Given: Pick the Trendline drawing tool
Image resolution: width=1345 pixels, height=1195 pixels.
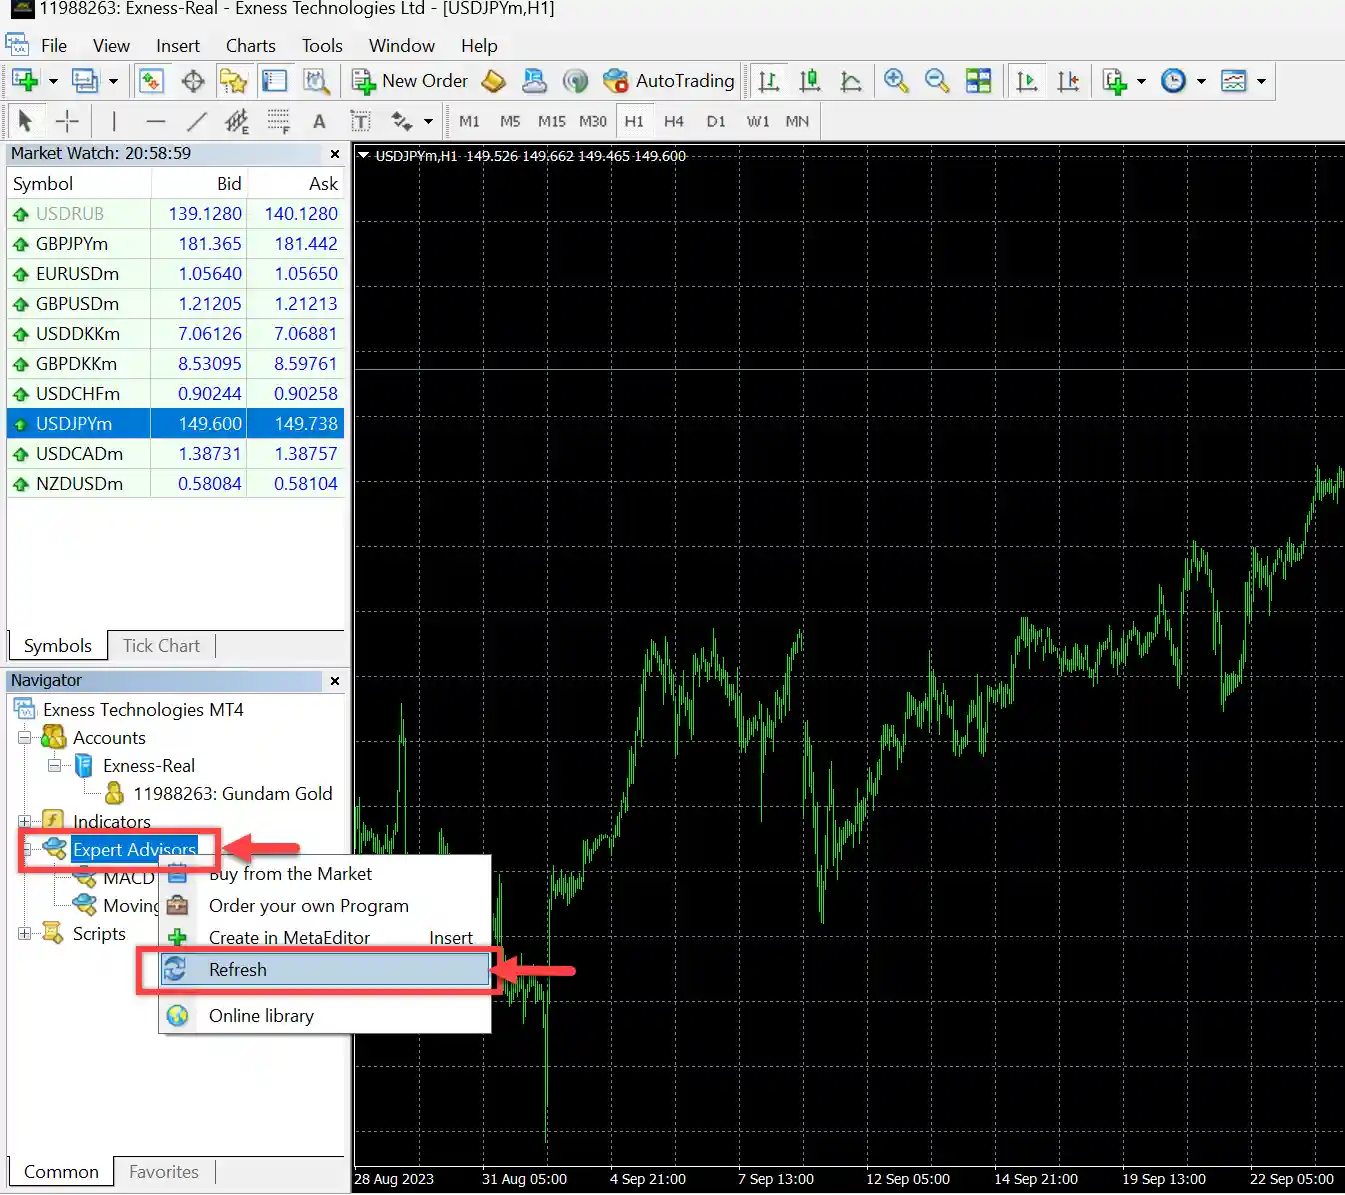Looking at the screenshot, I should pyautogui.click(x=197, y=121).
